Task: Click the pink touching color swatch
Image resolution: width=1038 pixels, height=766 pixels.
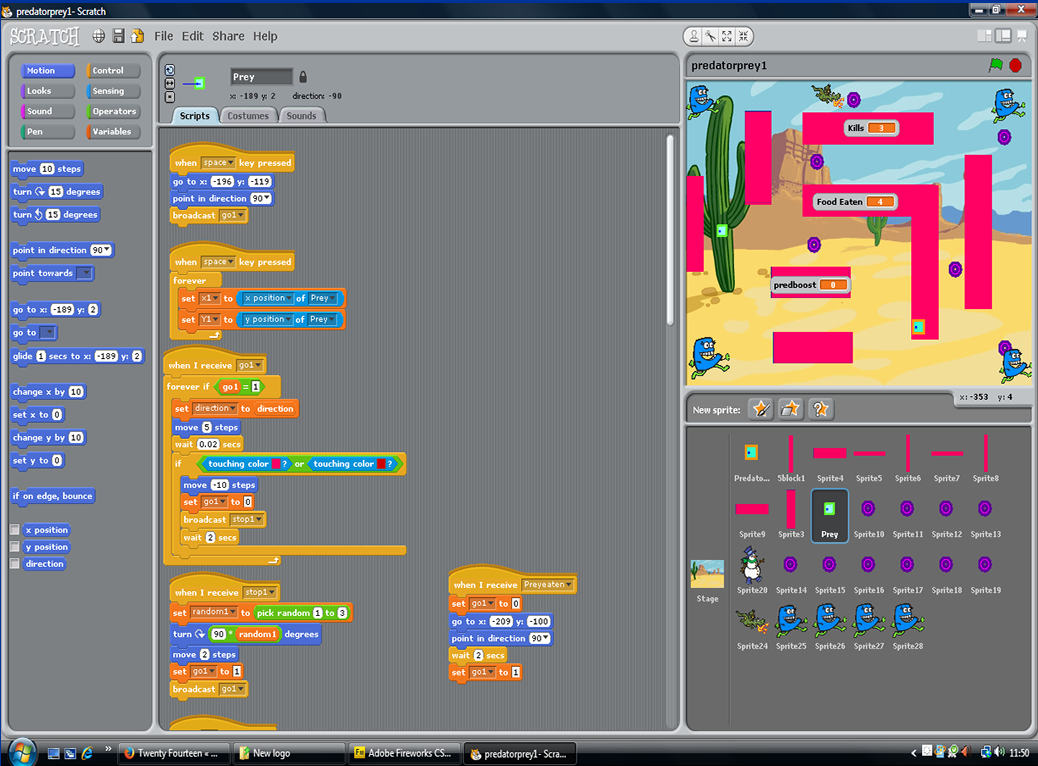Action: (x=276, y=464)
